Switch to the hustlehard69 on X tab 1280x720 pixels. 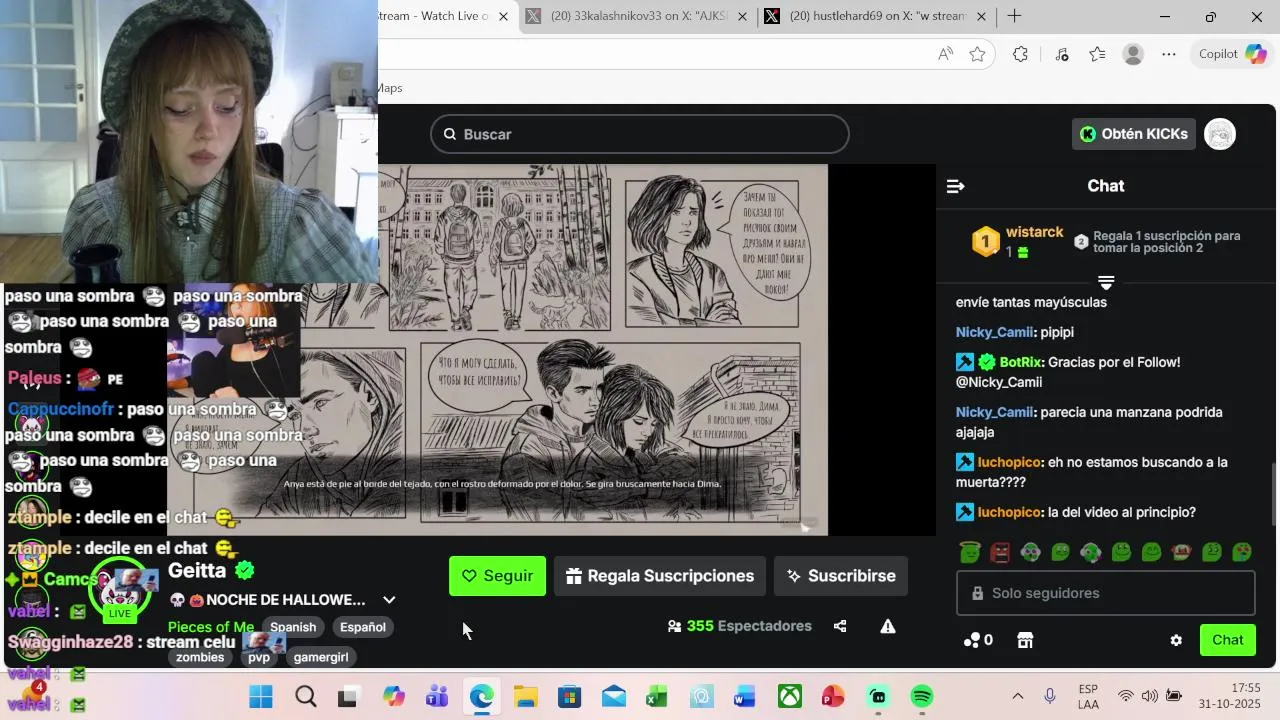click(x=878, y=16)
